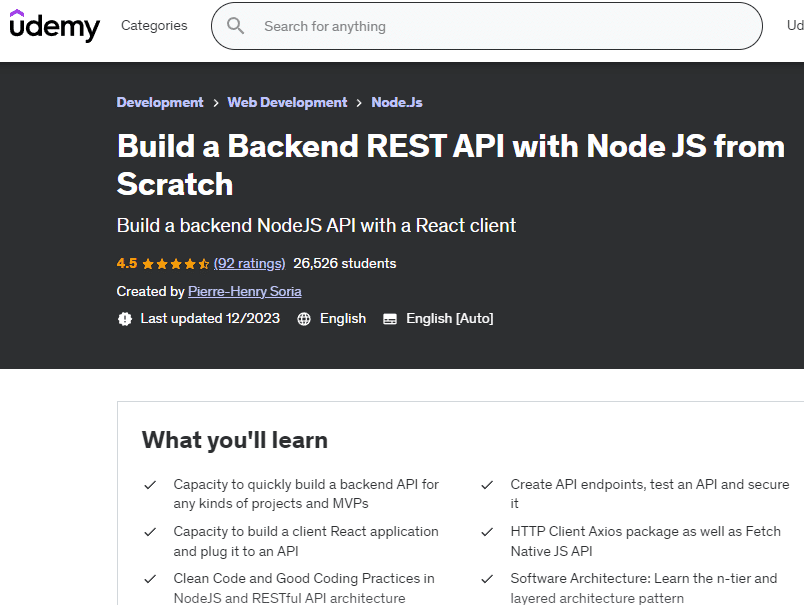Click the orange star rating icons
The image size is (804, 605).
pos(176,264)
